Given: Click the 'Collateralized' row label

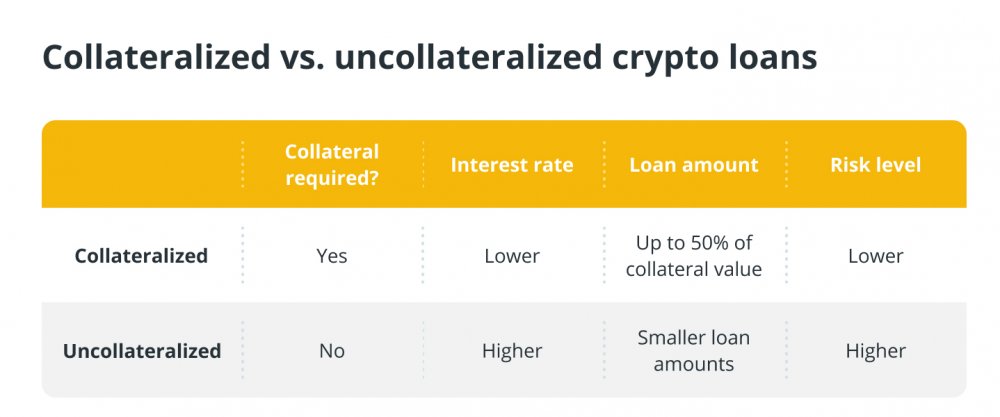Looking at the screenshot, I should pyautogui.click(x=142, y=256).
